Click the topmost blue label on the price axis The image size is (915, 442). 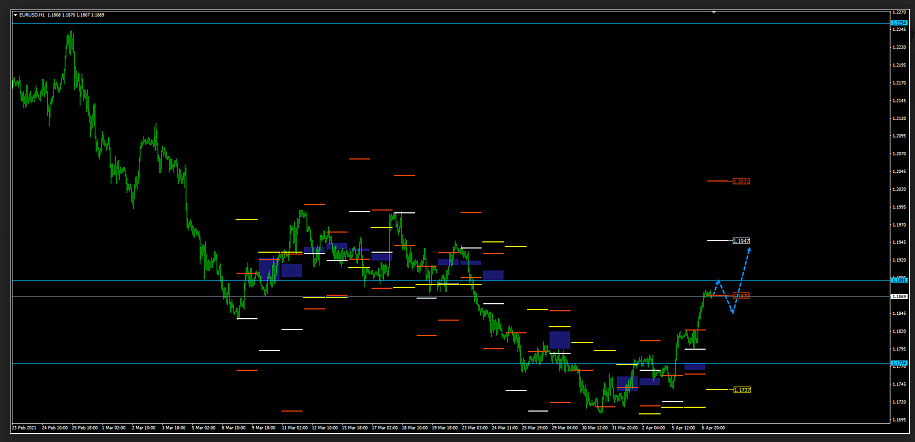click(899, 22)
